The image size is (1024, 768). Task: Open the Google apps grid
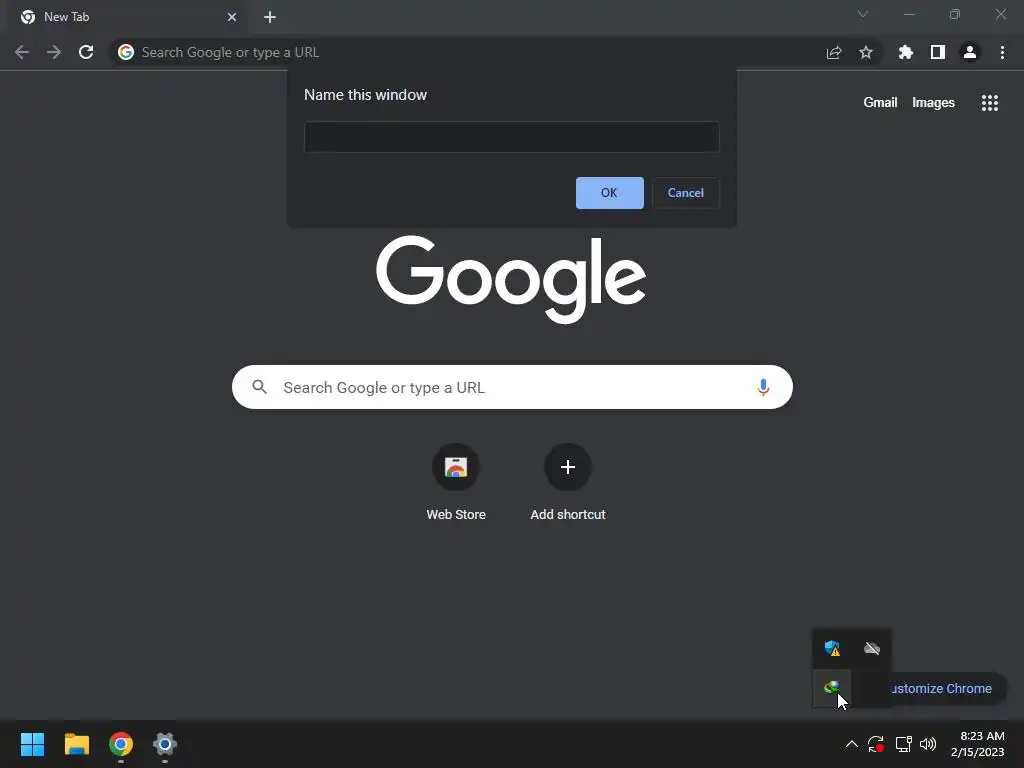point(989,103)
